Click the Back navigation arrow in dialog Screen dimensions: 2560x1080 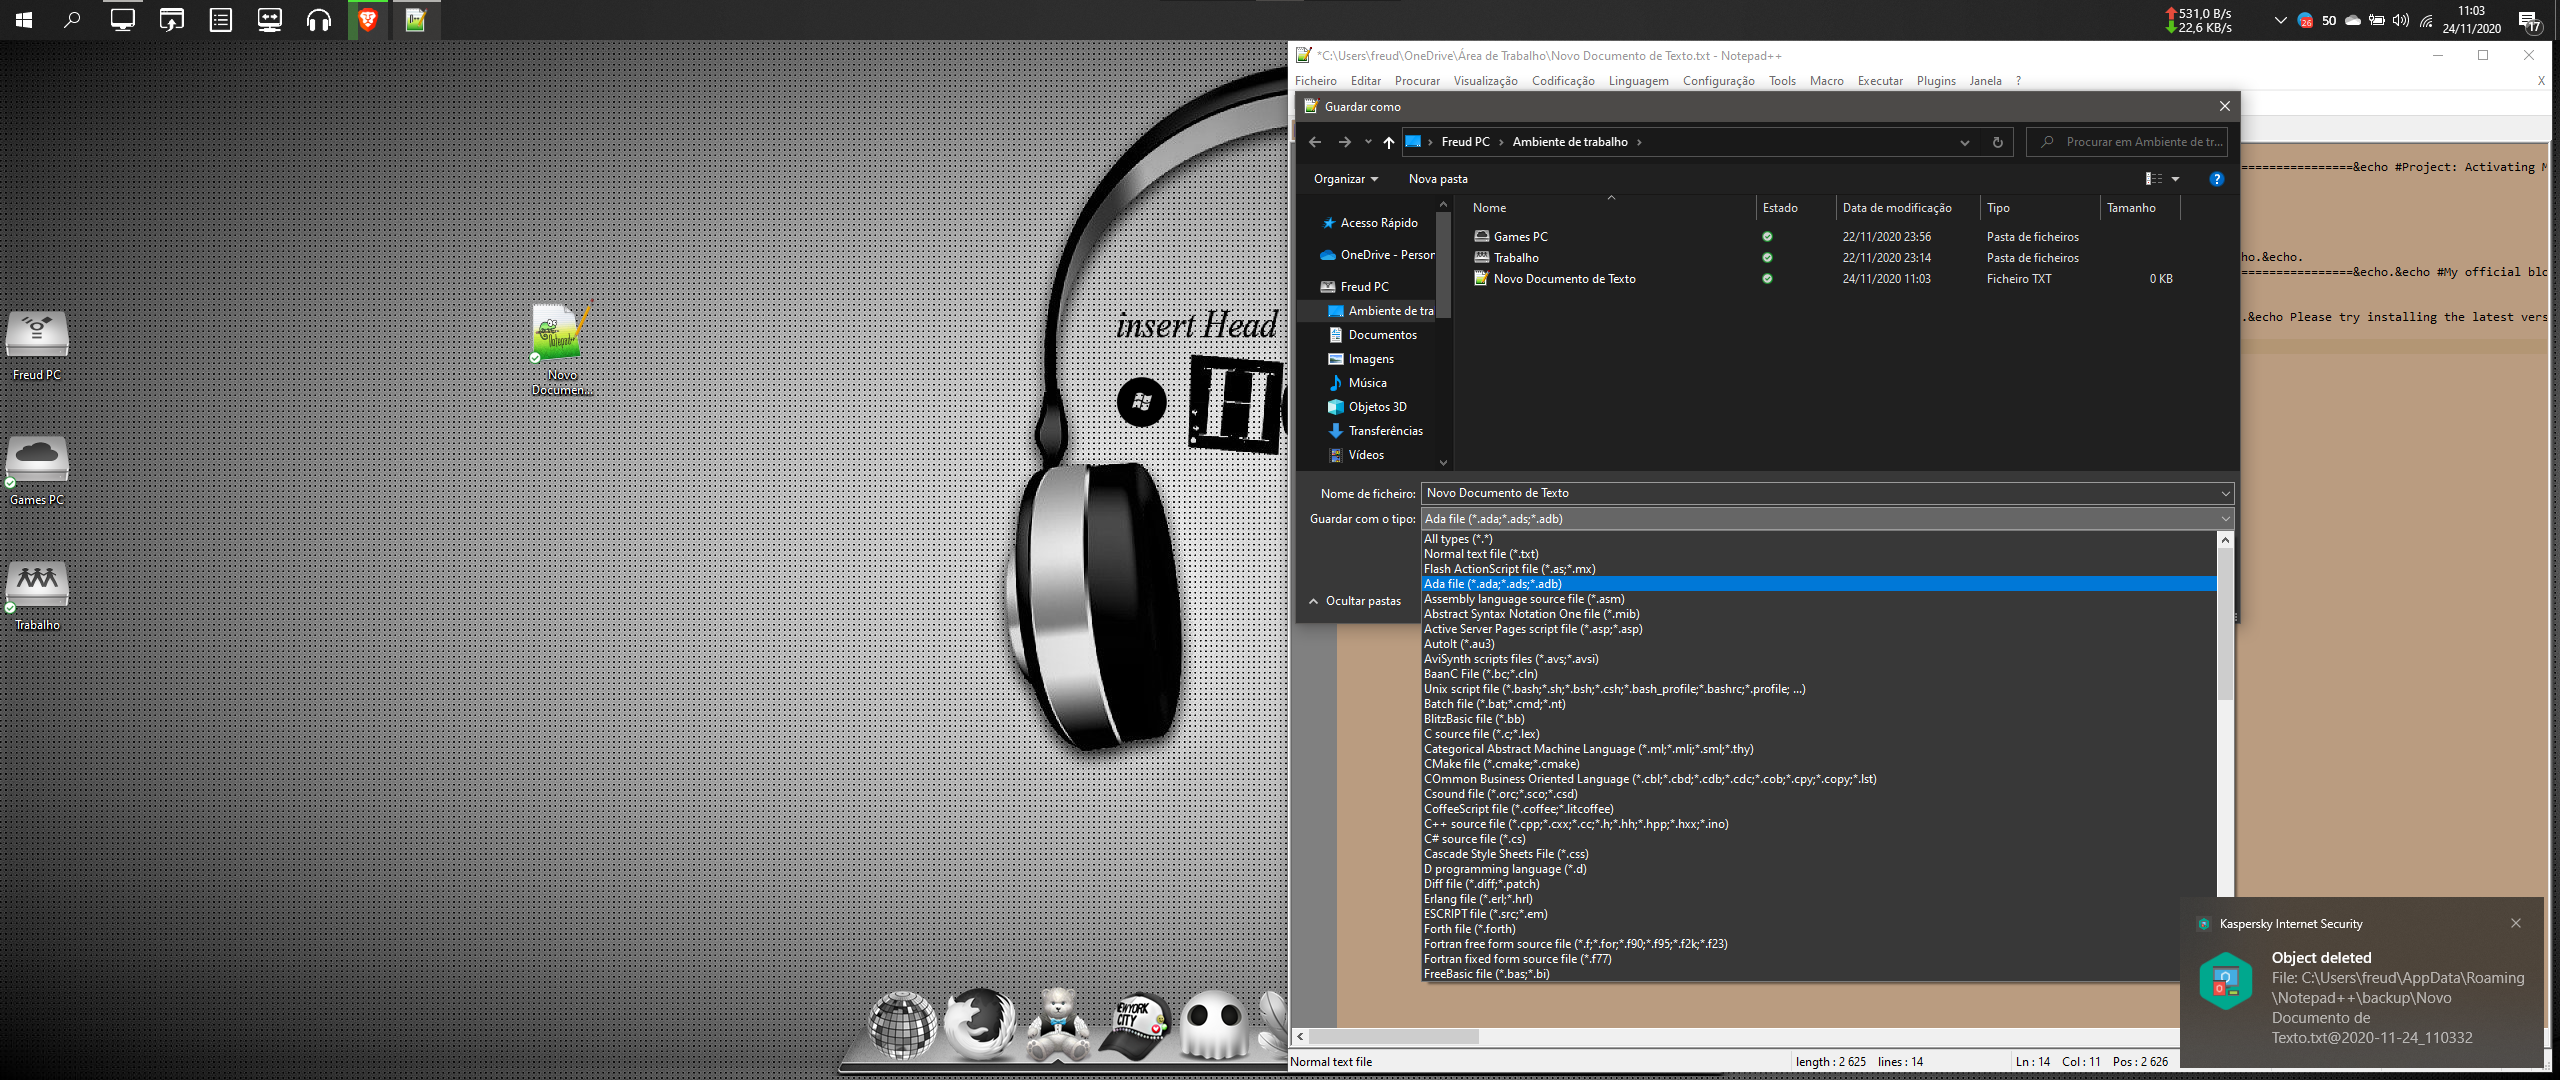[1315, 142]
